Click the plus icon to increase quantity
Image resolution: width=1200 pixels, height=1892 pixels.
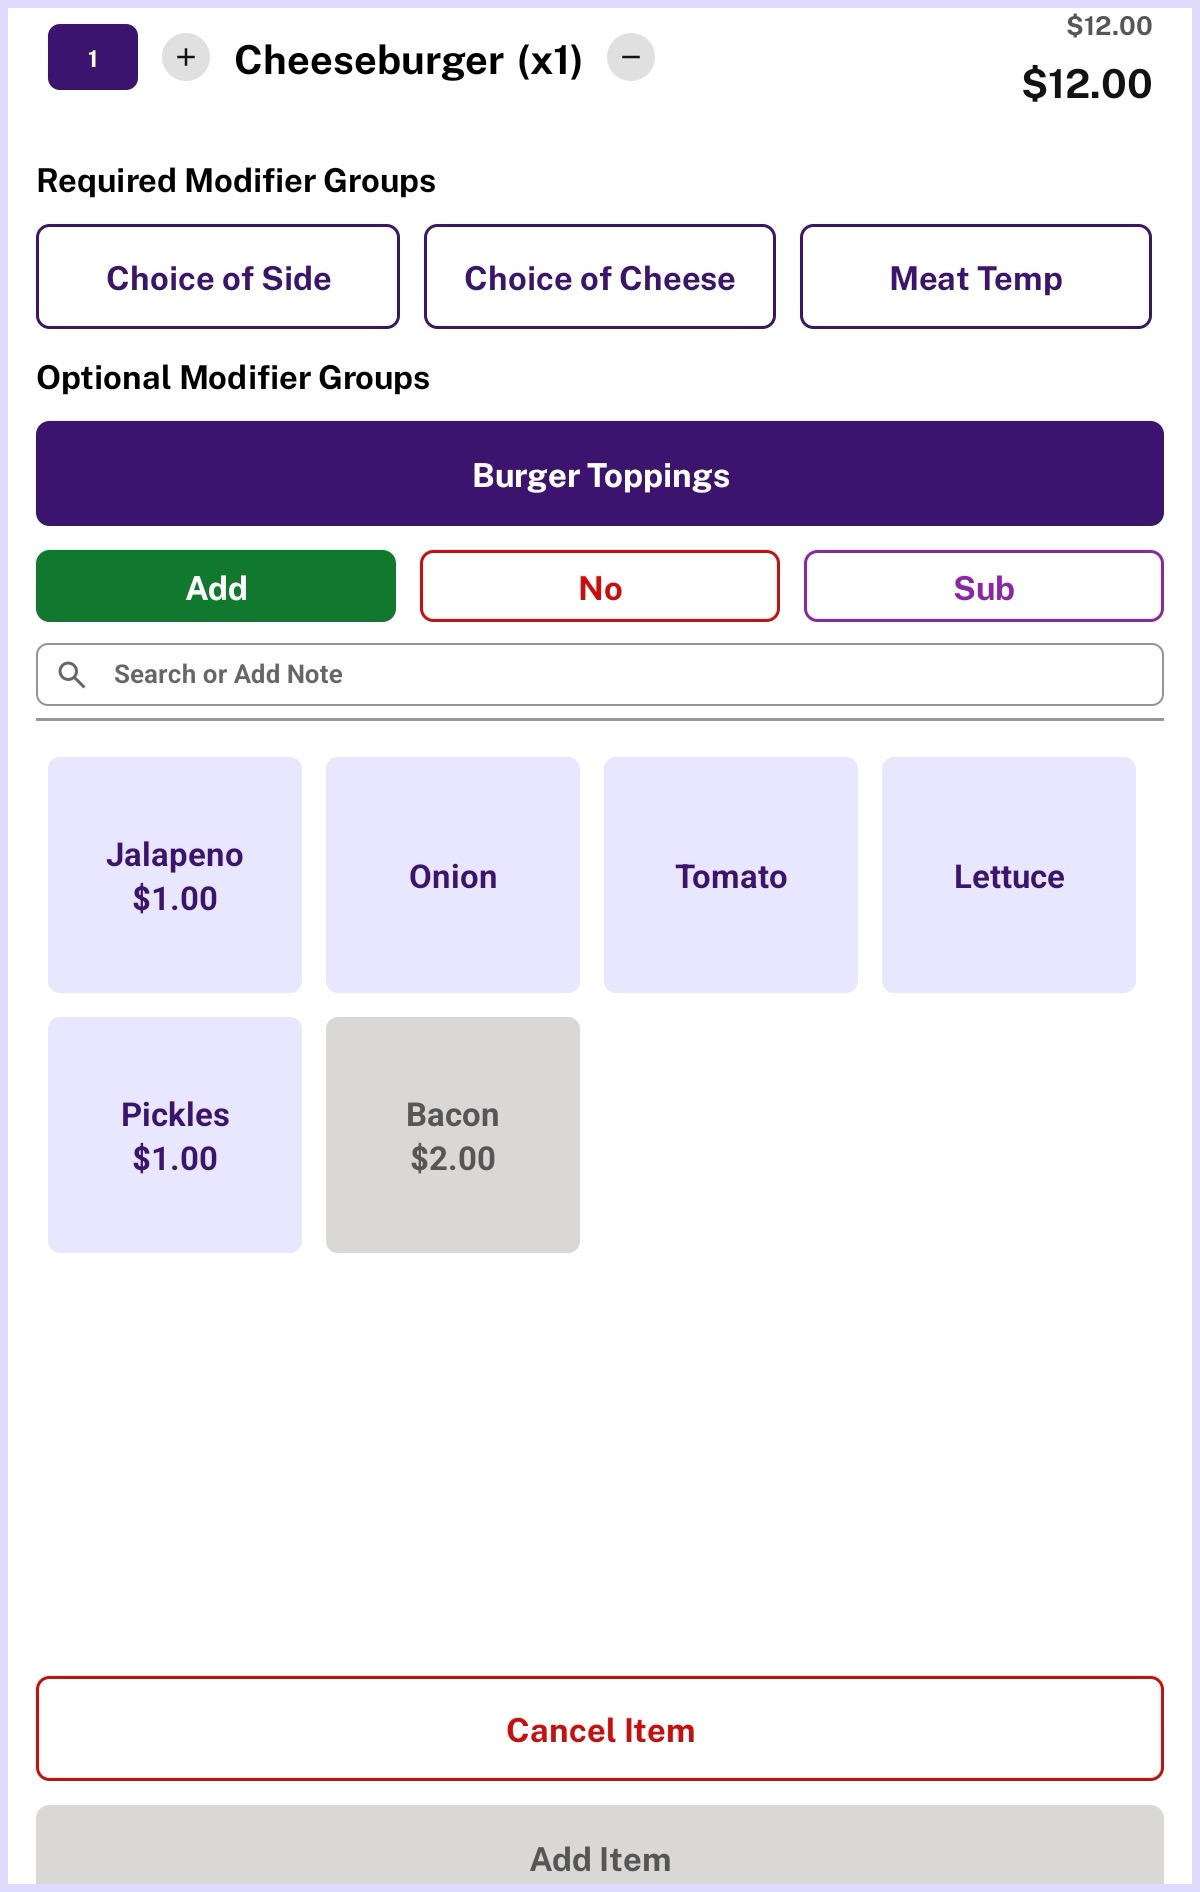[186, 57]
